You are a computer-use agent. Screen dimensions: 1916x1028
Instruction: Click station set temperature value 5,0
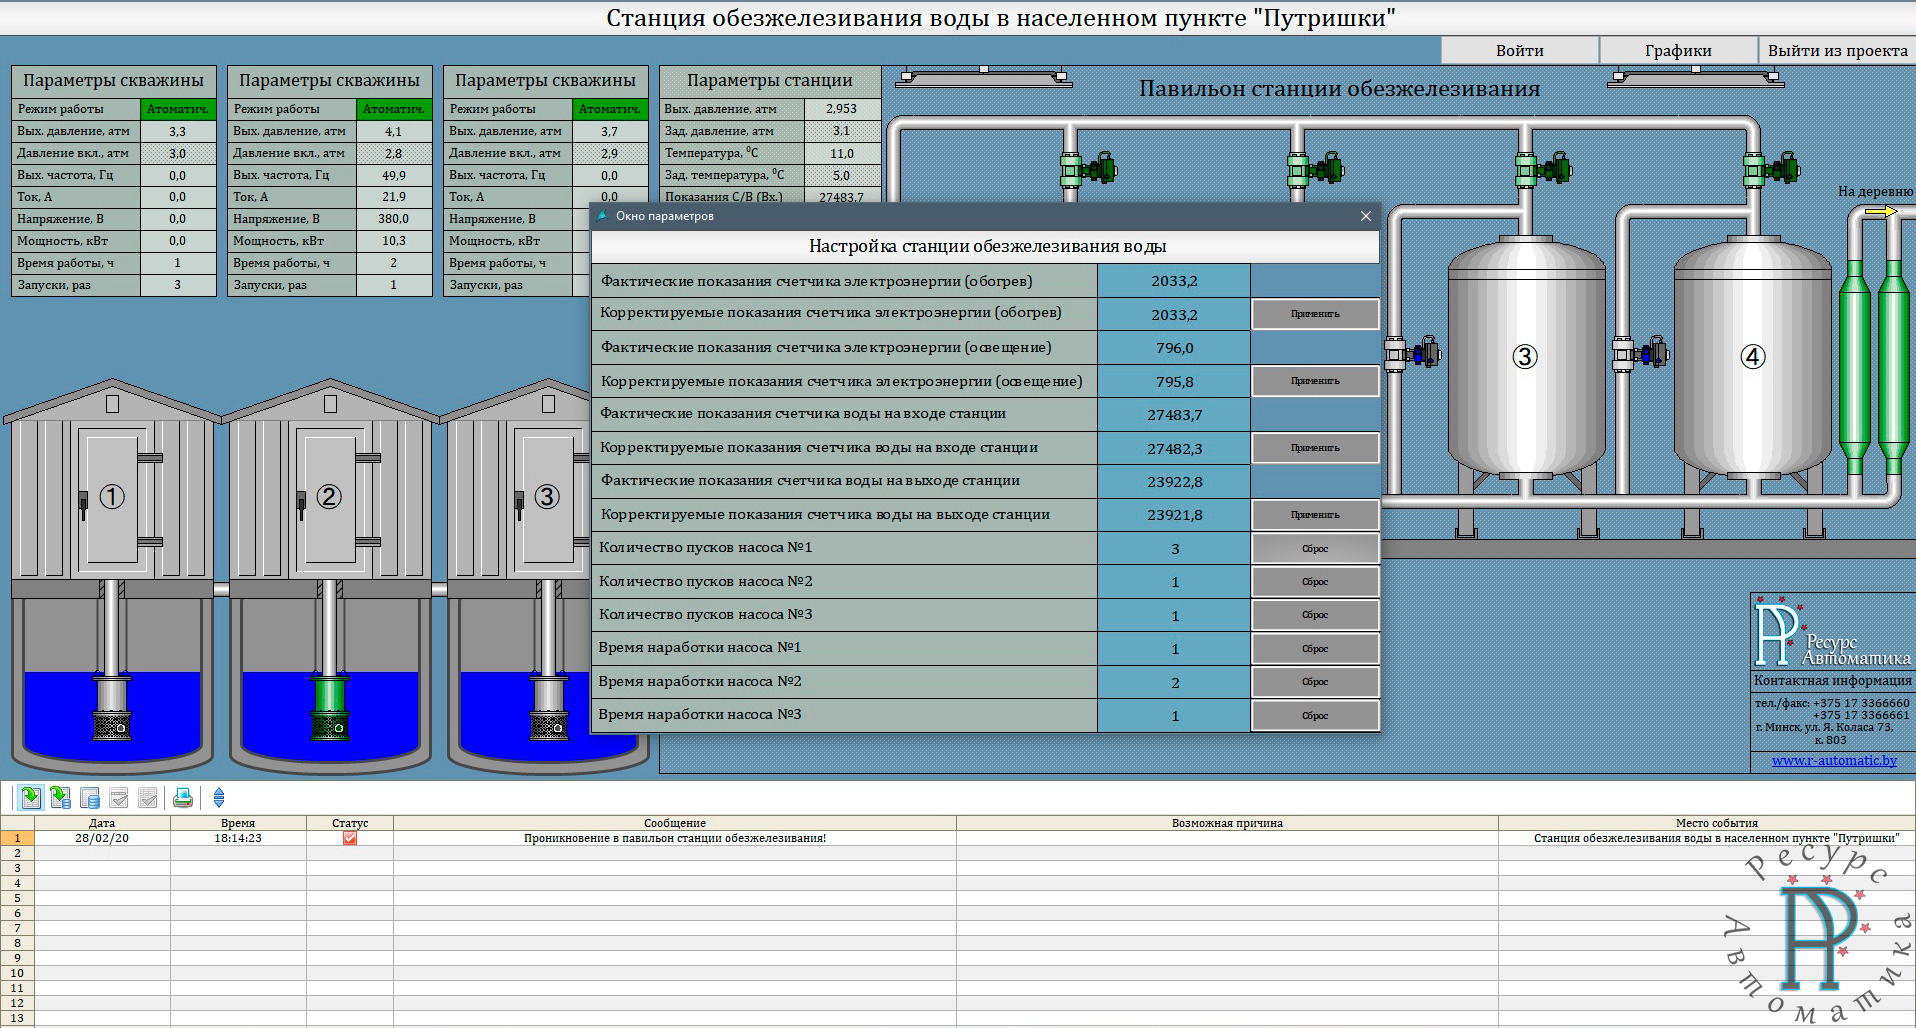click(x=842, y=175)
